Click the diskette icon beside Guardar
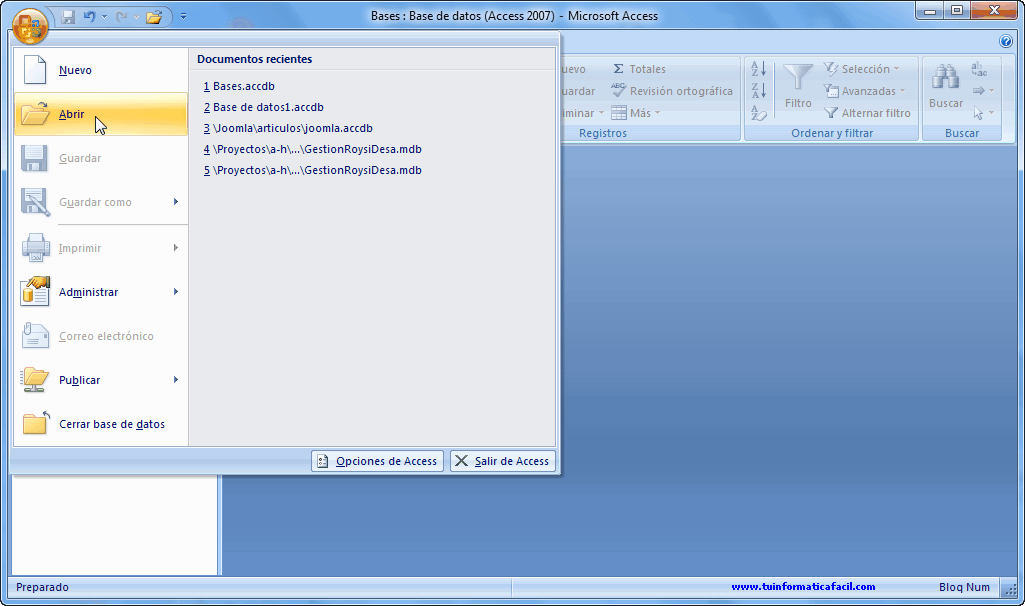Viewport: 1025px width, 606px height. (x=34, y=158)
